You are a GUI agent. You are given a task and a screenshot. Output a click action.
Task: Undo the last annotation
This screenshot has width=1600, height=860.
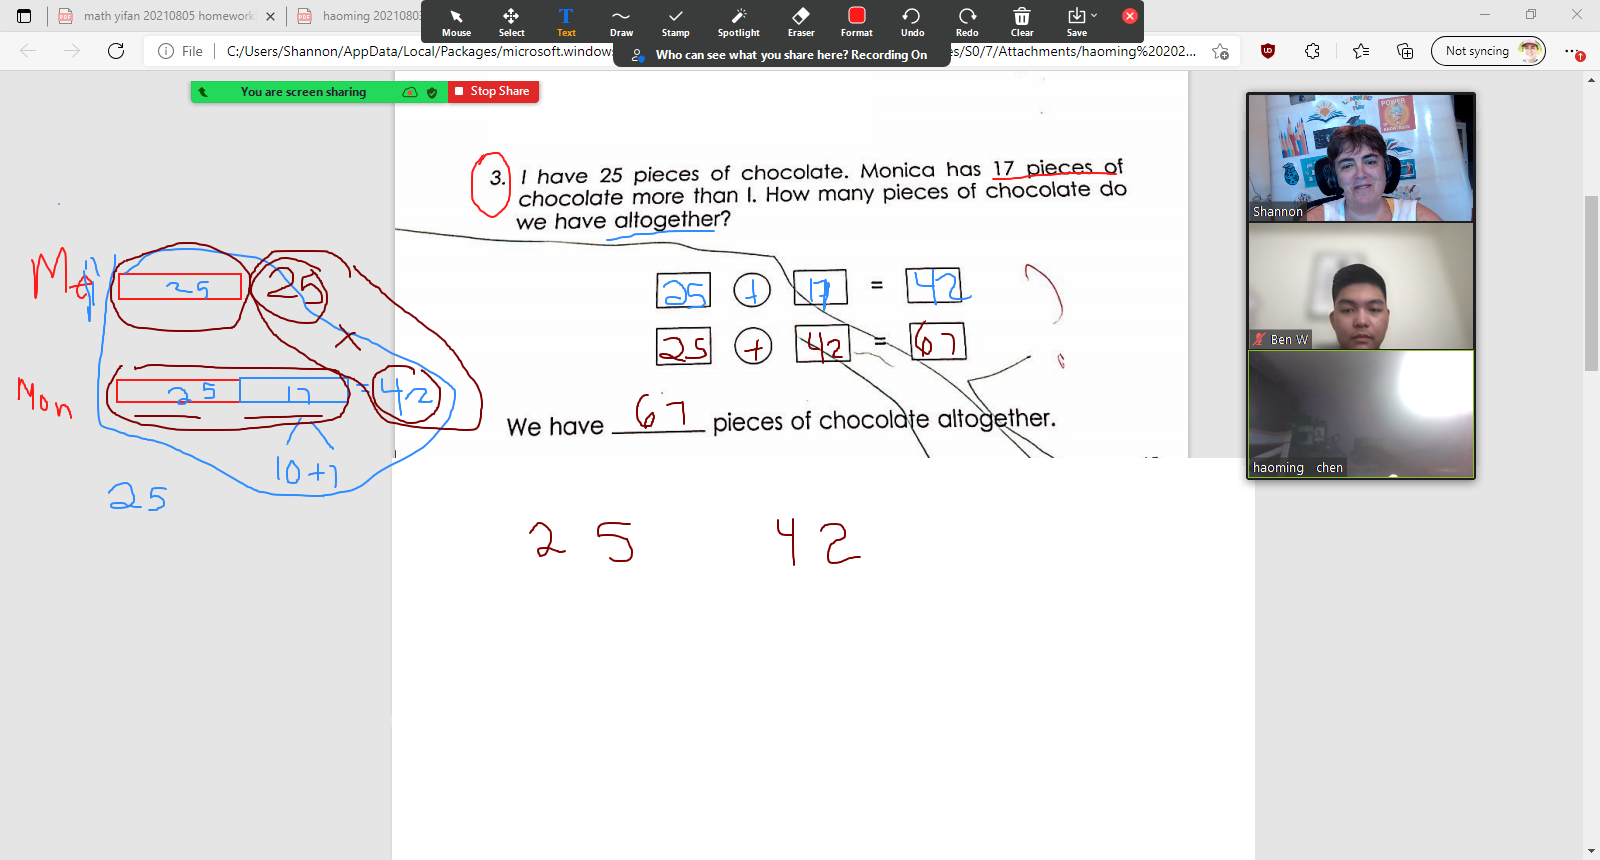912,21
